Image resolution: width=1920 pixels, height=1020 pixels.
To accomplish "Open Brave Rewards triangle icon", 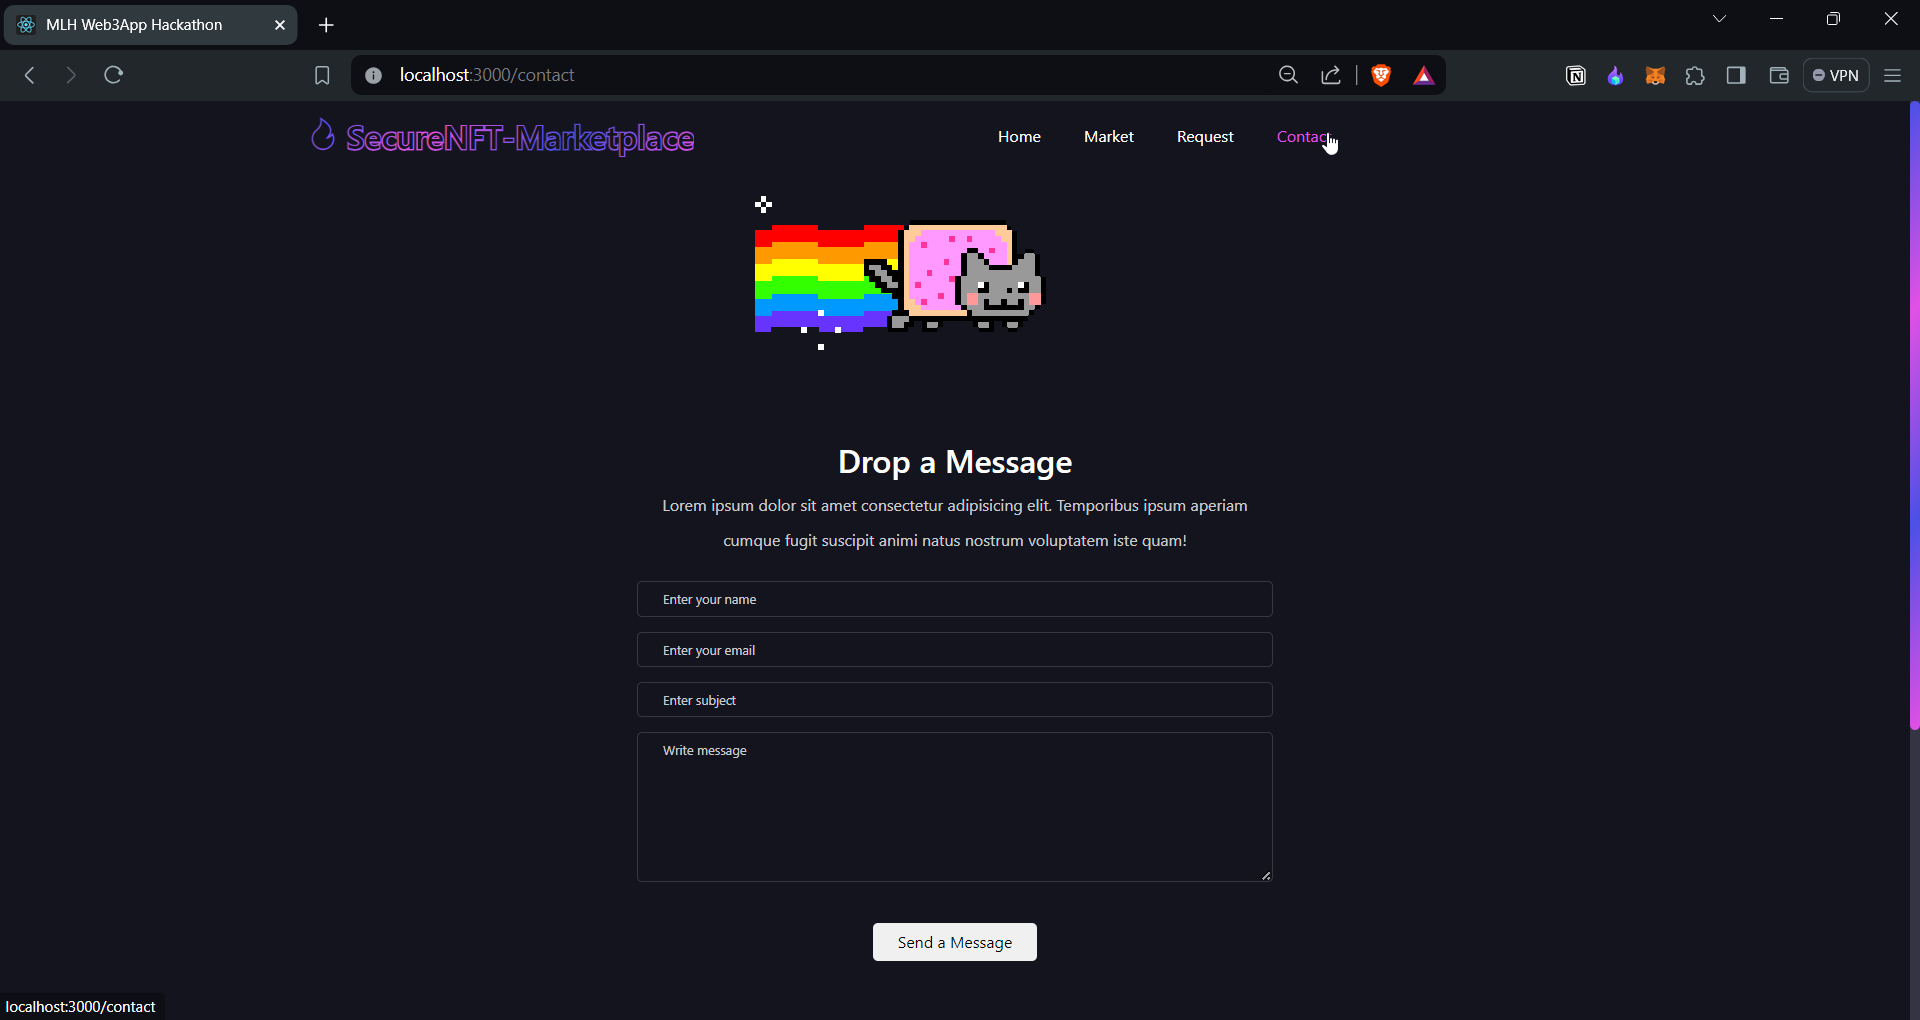I will point(1424,75).
